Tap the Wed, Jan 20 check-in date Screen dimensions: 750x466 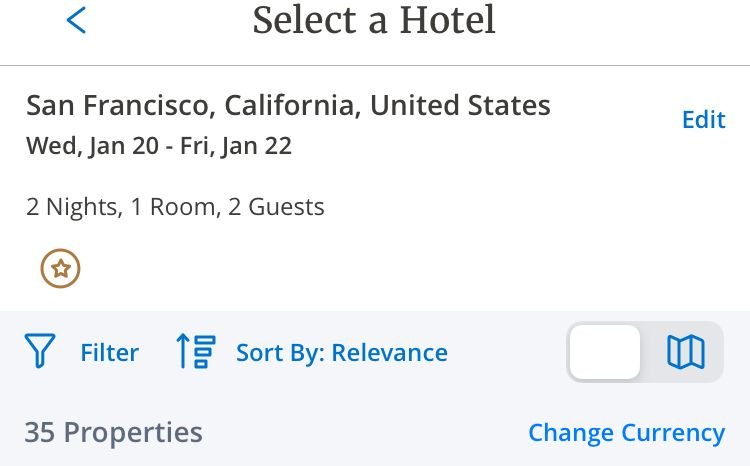(x=92, y=146)
